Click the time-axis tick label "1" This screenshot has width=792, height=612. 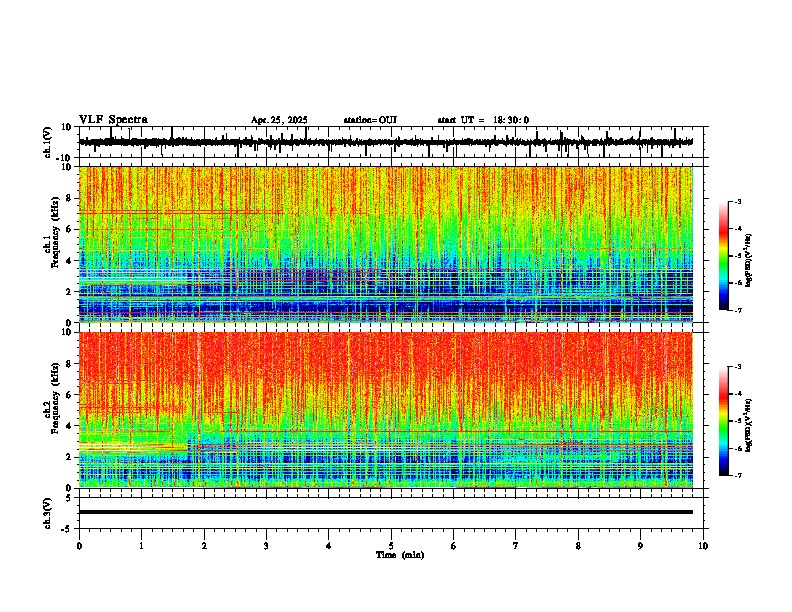click(141, 546)
